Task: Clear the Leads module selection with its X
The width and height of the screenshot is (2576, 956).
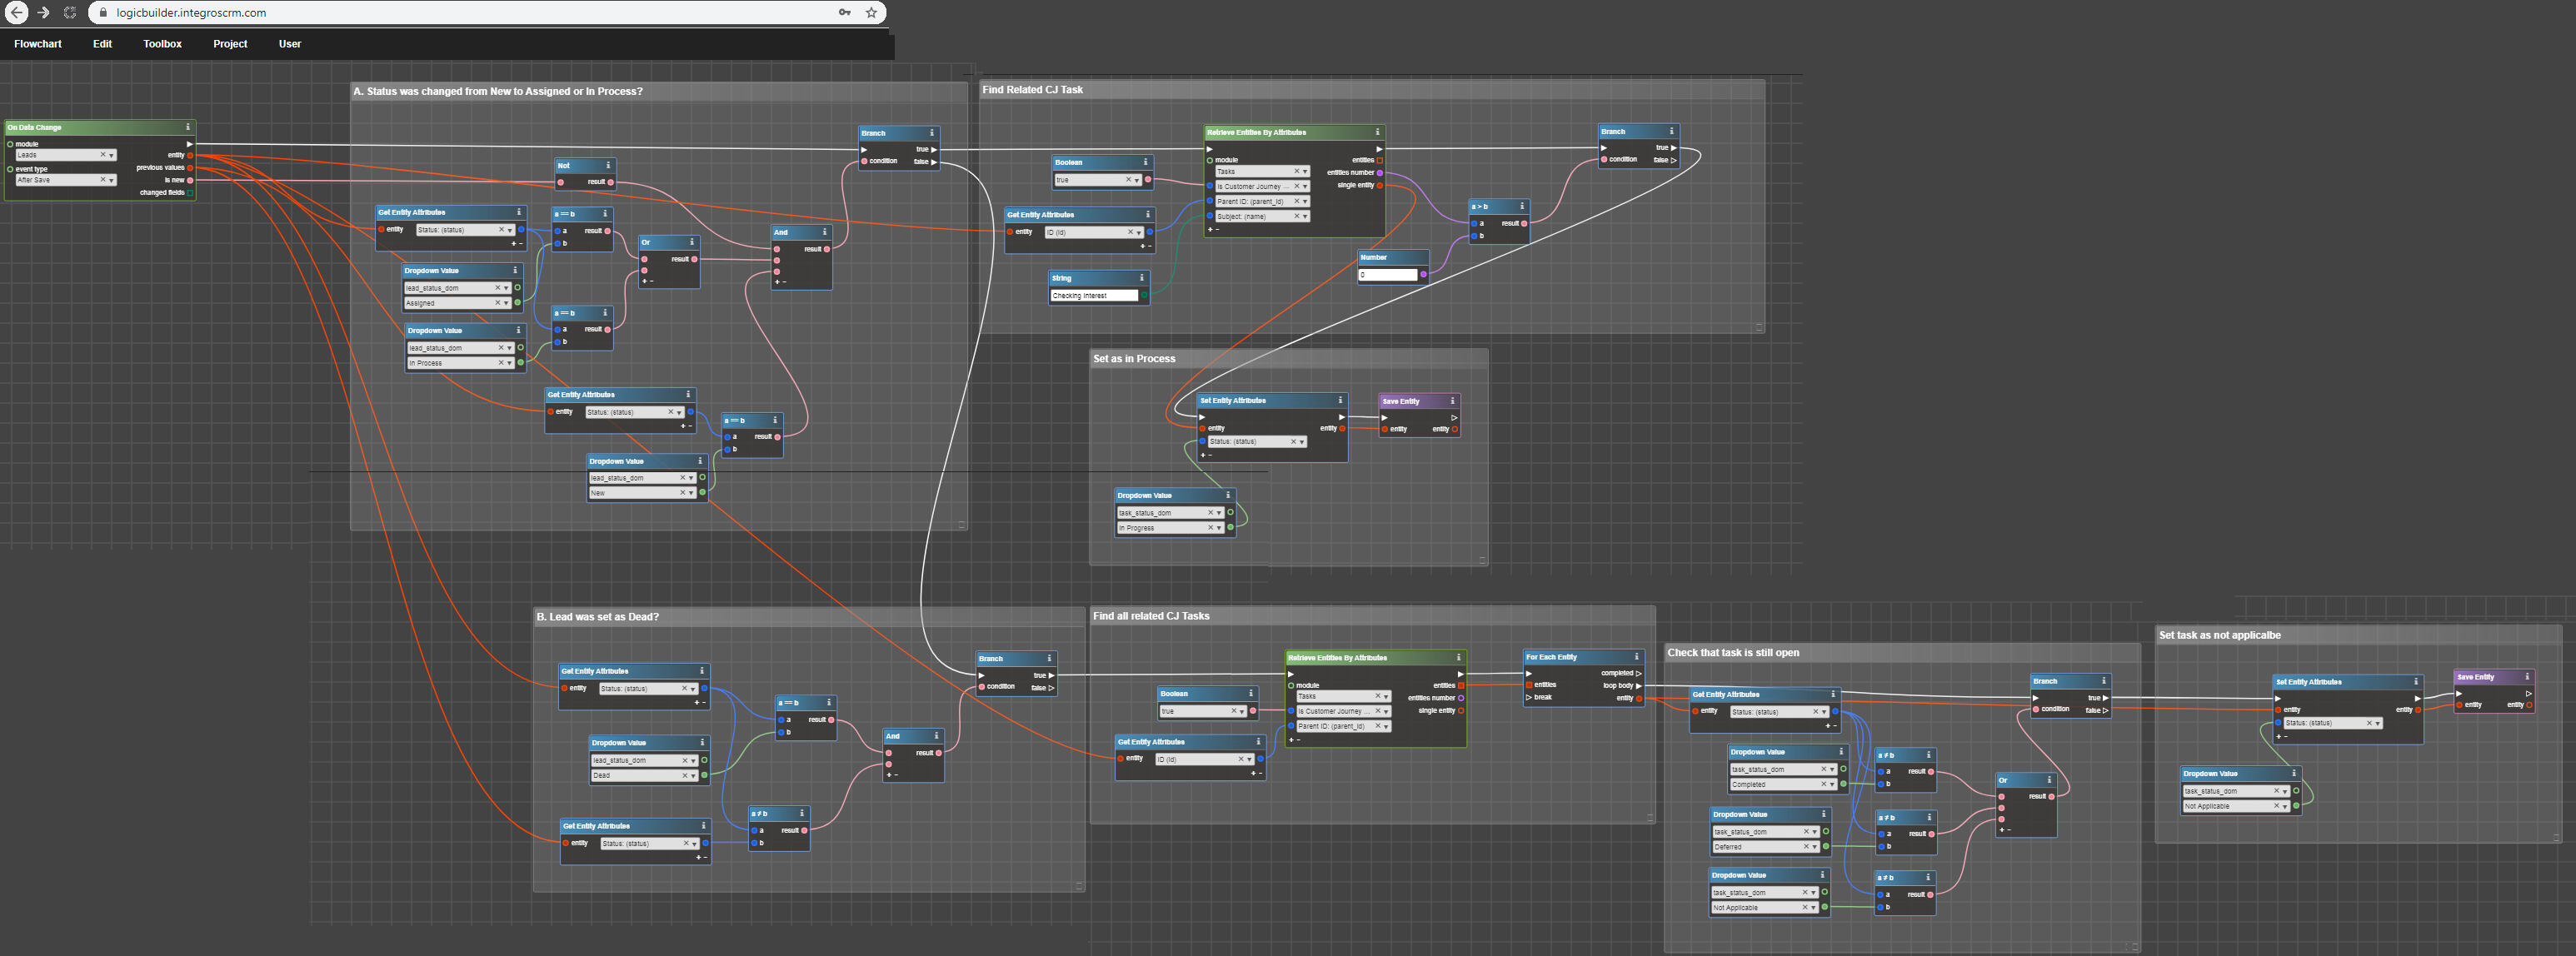Action: [102, 155]
